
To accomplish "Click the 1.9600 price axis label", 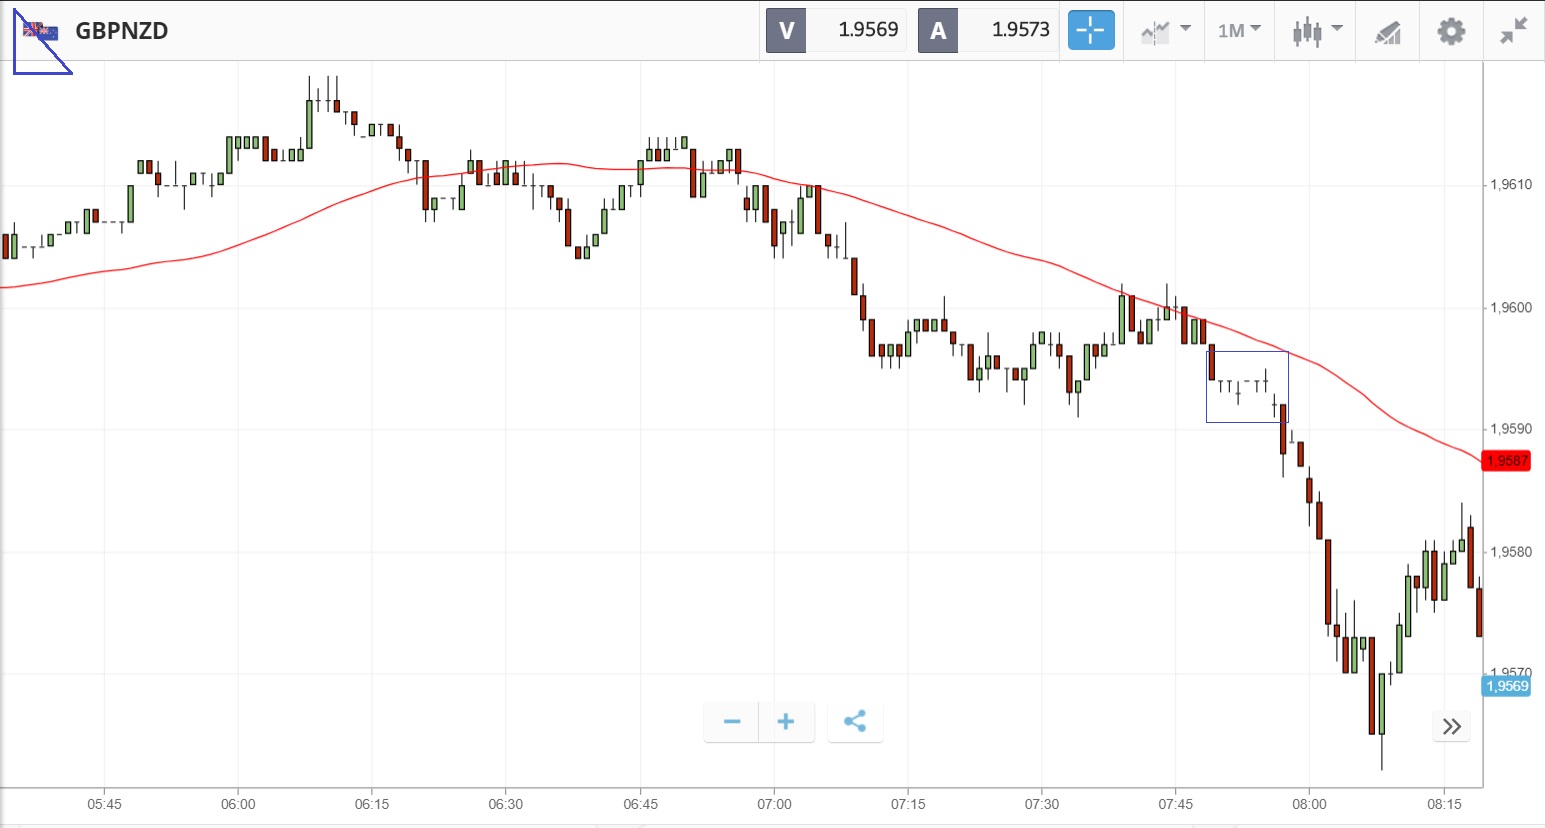I will 1511,308.
